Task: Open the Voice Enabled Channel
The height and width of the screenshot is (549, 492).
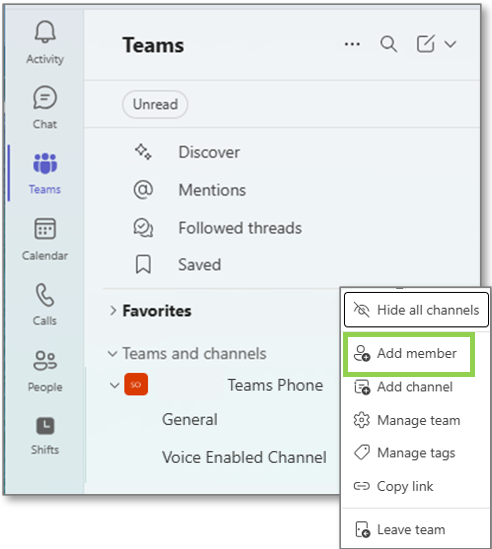Action: (x=244, y=457)
